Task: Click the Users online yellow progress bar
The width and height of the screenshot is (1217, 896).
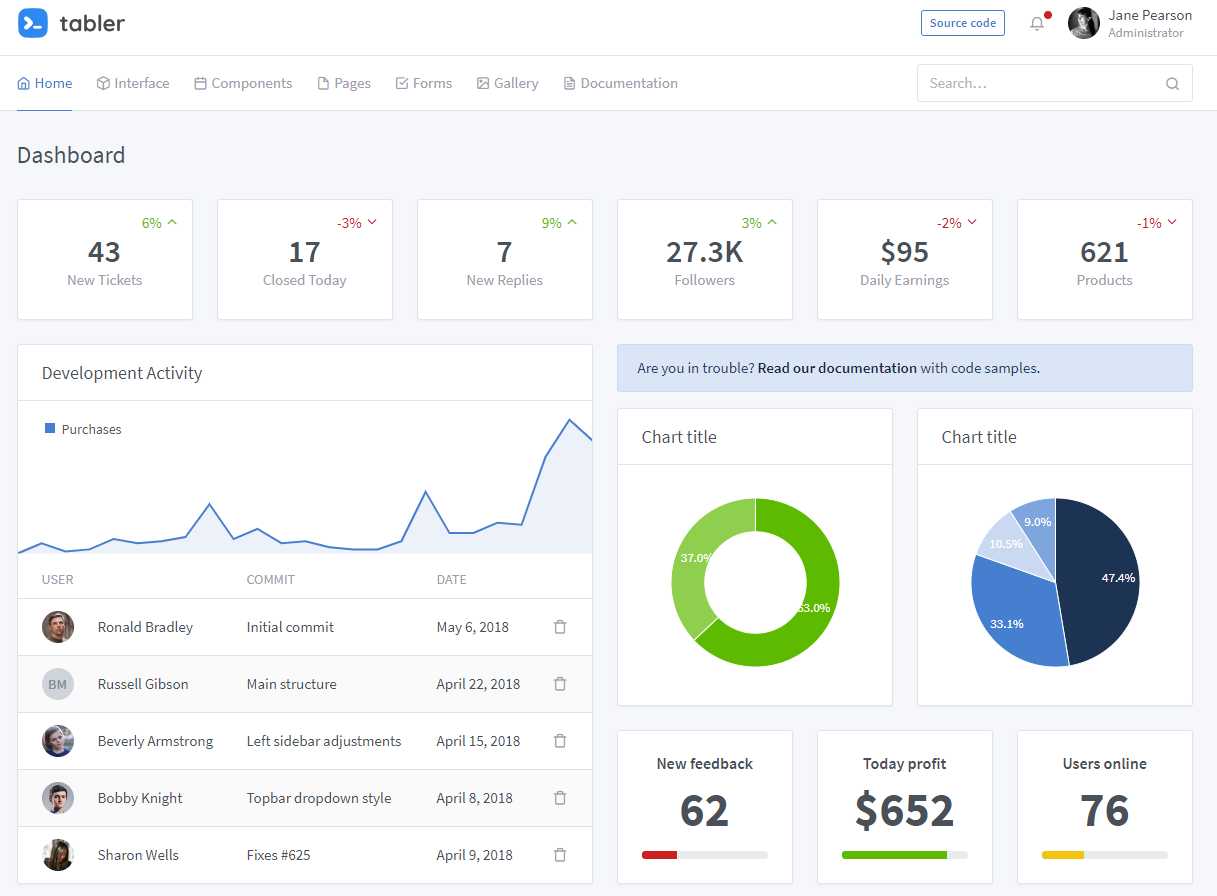Action: click(x=1063, y=855)
